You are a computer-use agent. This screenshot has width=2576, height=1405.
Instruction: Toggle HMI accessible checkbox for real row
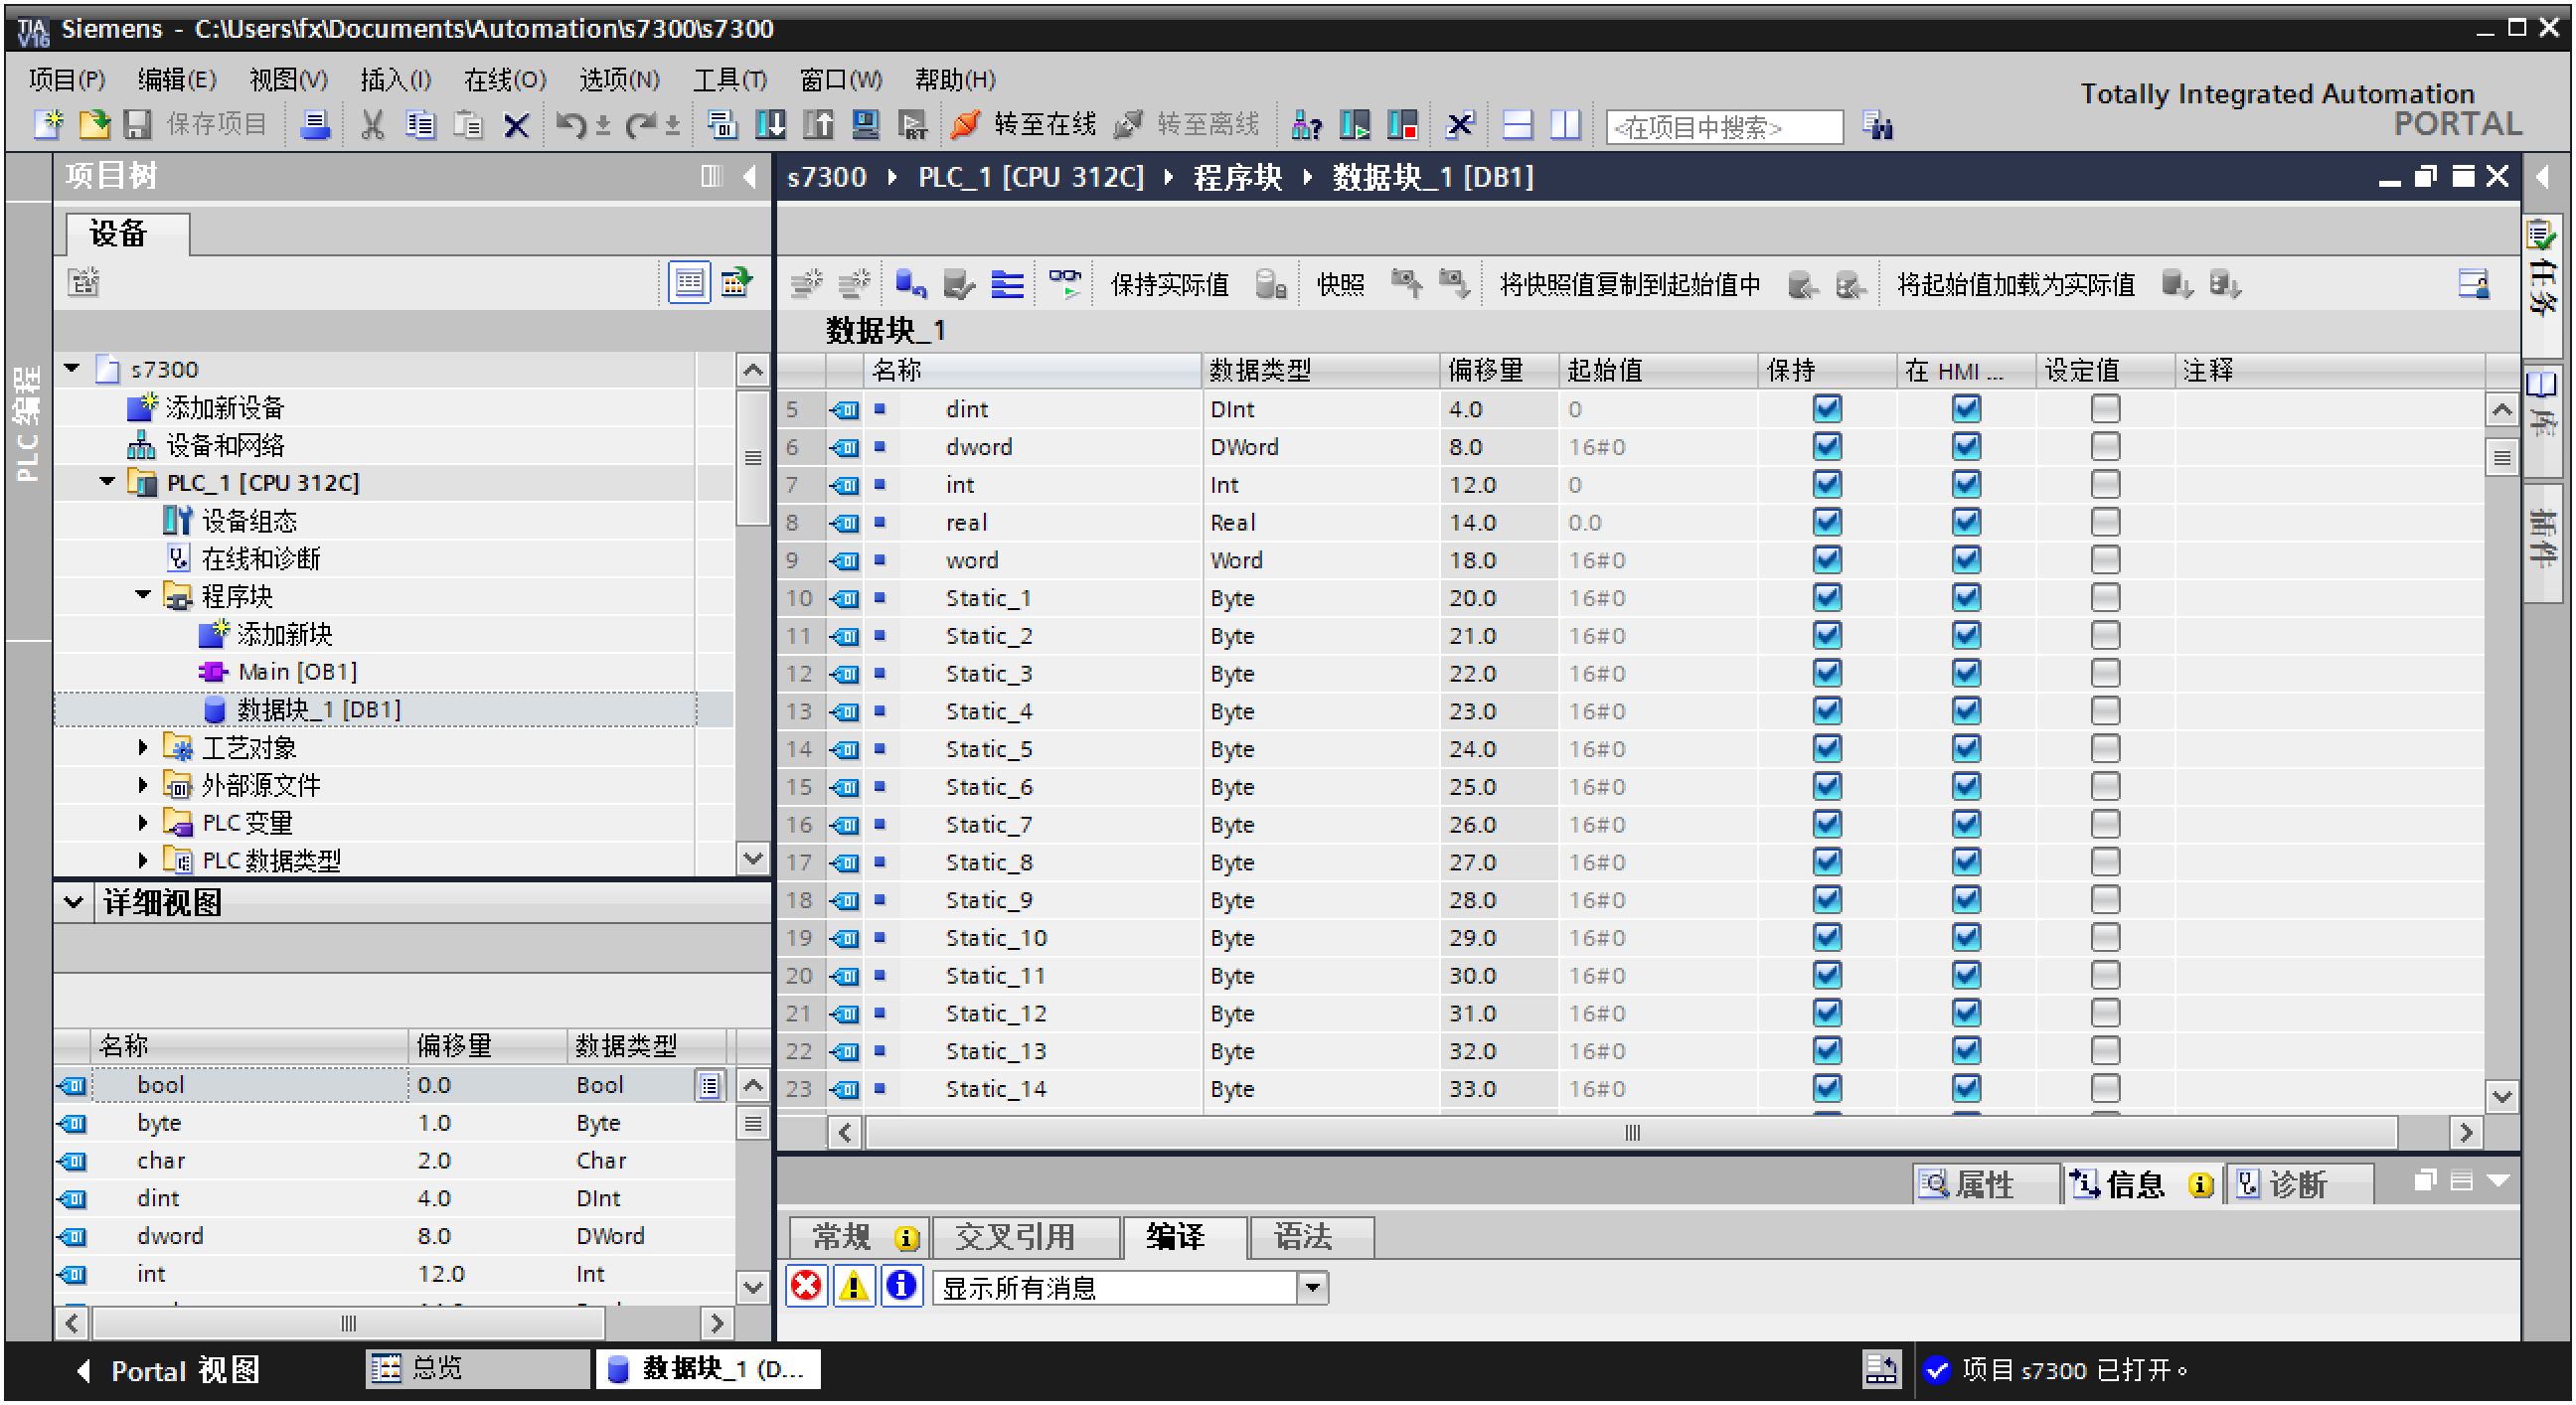pyautogui.click(x=1965, y=522)
